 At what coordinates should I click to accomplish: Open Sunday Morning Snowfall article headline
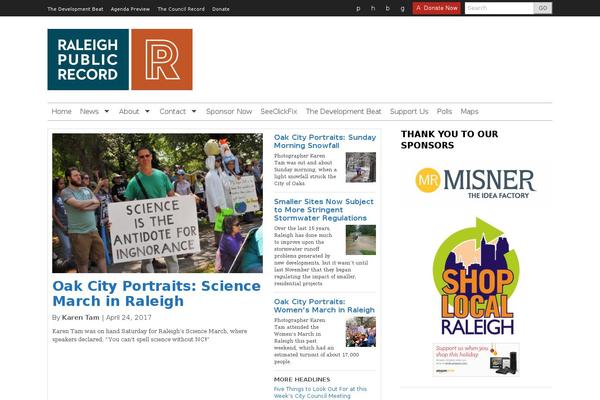pyautogui.click(x=325, y=141)
